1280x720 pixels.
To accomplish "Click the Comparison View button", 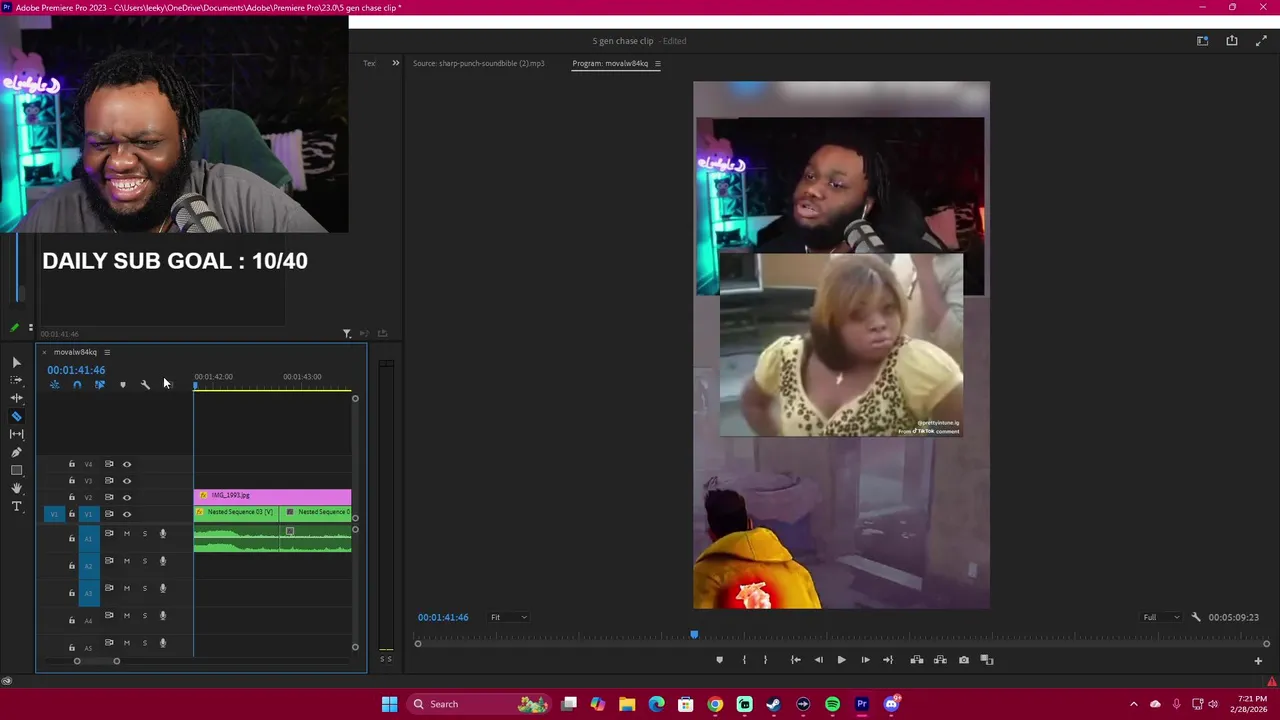I will pos(987,660).
